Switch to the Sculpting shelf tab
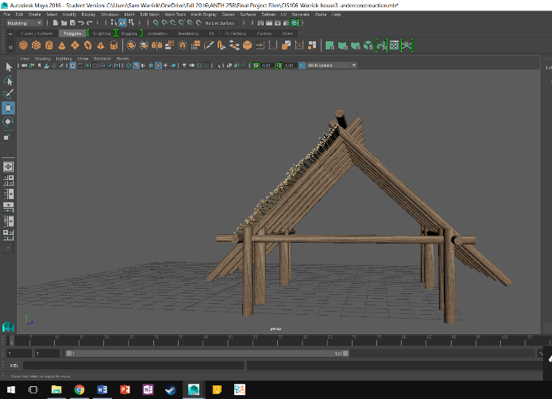The height and width of the screenshot is (399, 552). click(x=102, y=33)
